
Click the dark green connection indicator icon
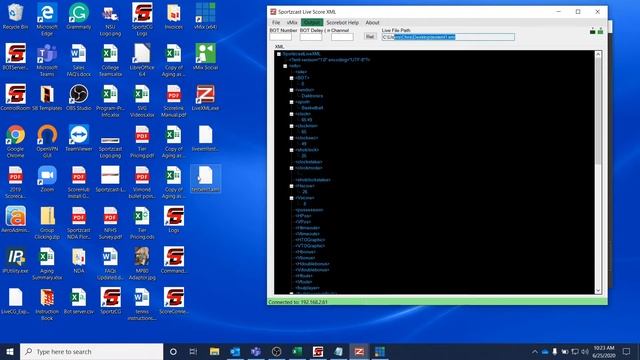click(x=592, y=31)
